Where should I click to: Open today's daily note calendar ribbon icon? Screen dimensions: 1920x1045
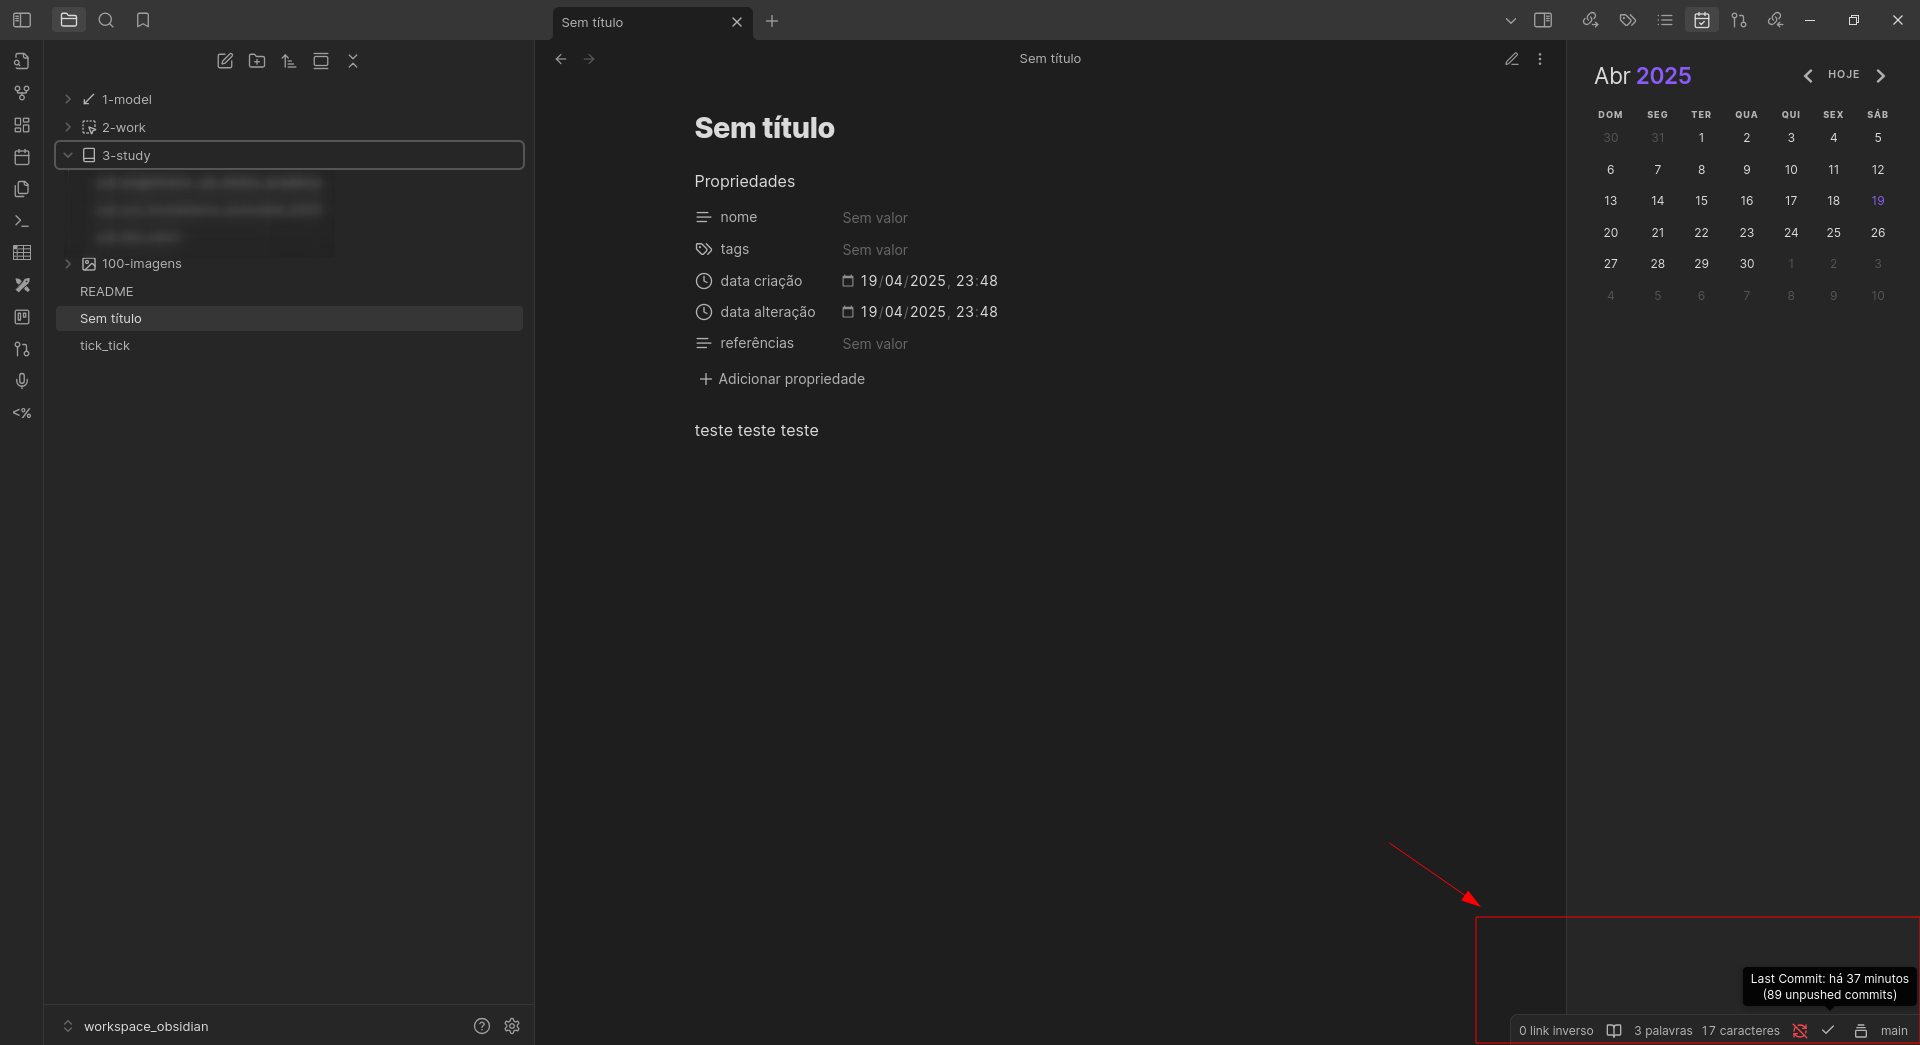[22, 157]
